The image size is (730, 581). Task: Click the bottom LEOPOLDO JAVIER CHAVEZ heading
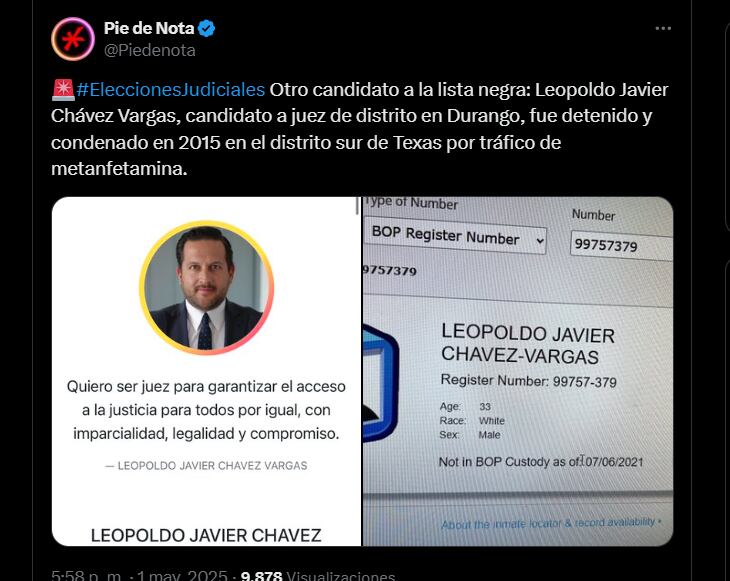coord(206,535)
